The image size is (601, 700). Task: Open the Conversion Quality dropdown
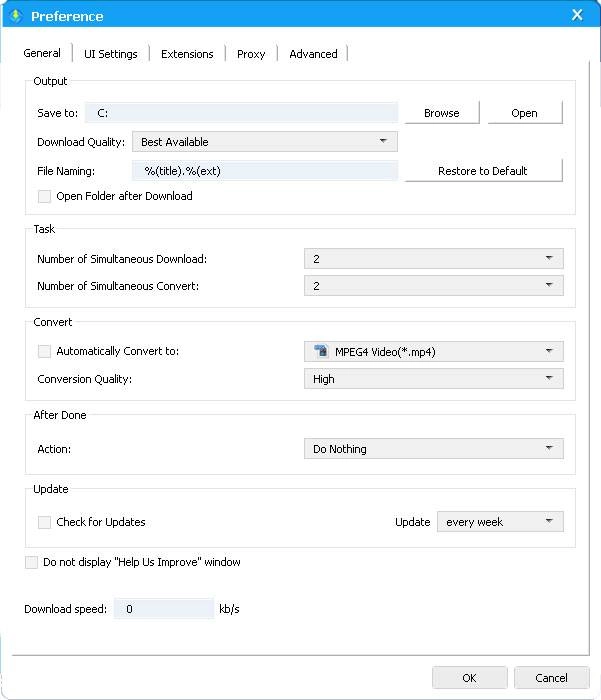pyautogui.click(x=434, y=379)
